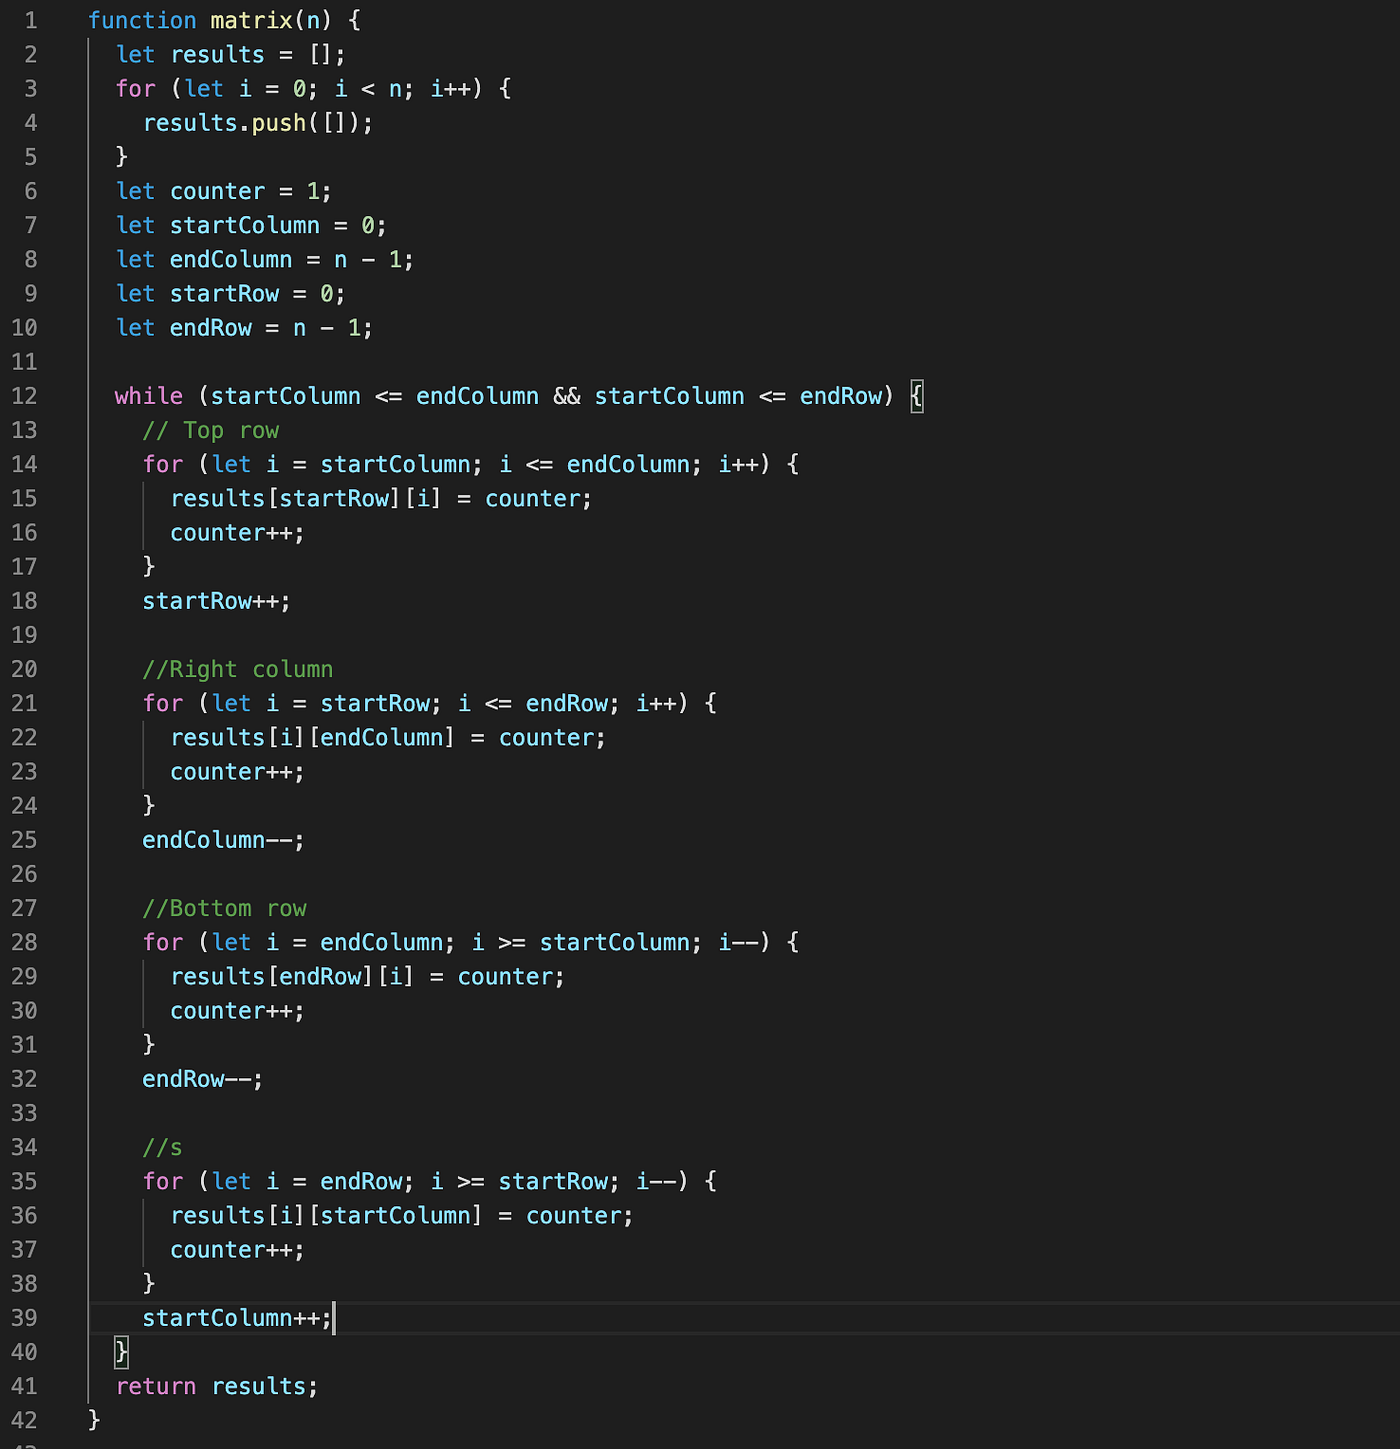Select the word counter on line 6
This screenshot has width=1400, height=1449.
pos(216,190)
